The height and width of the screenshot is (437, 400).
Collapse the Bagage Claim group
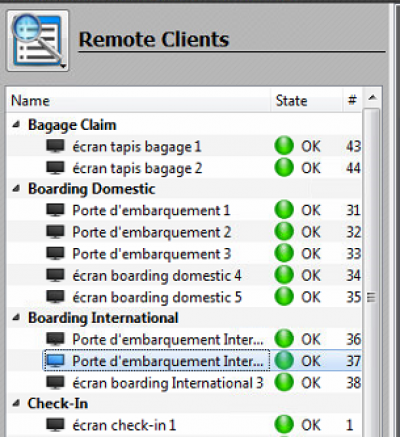[x=16, y=125]
